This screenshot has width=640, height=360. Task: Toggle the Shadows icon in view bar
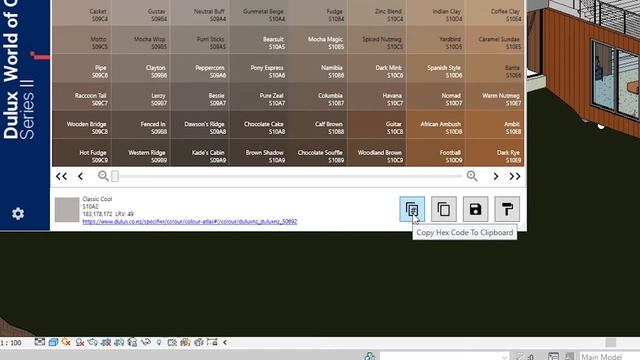80,342
